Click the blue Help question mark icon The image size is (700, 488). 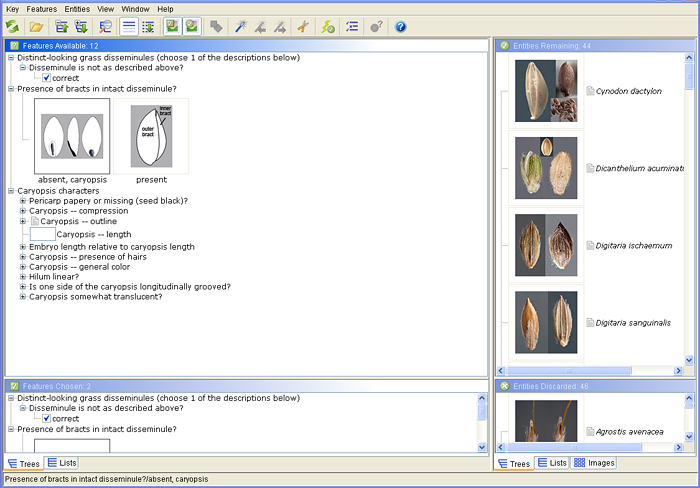click(x=400, y=27)
